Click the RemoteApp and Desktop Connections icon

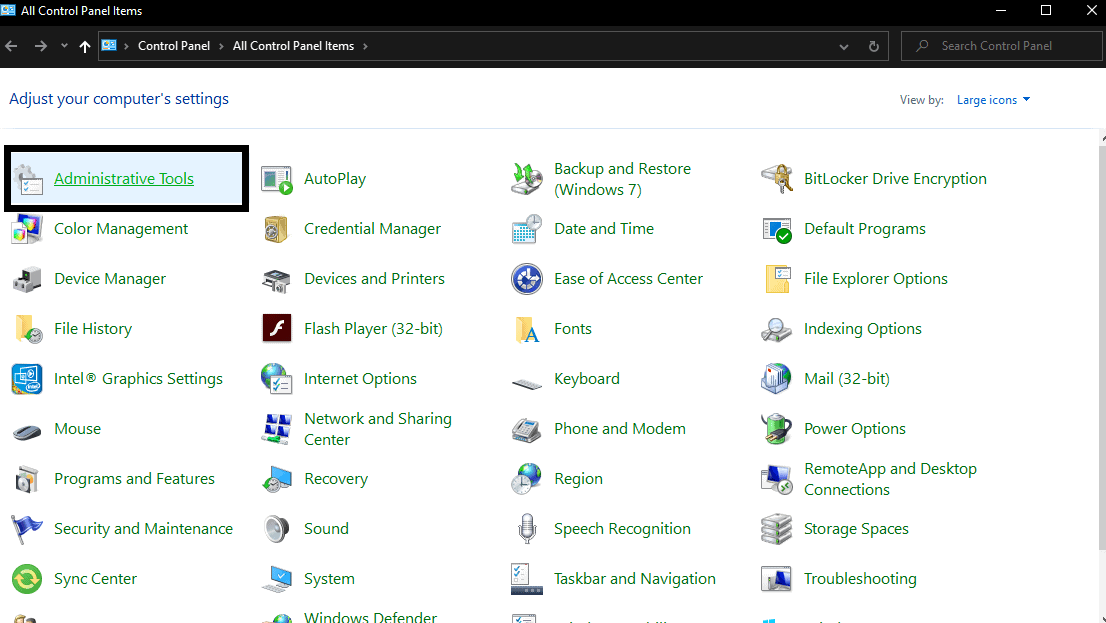point(777,480)
